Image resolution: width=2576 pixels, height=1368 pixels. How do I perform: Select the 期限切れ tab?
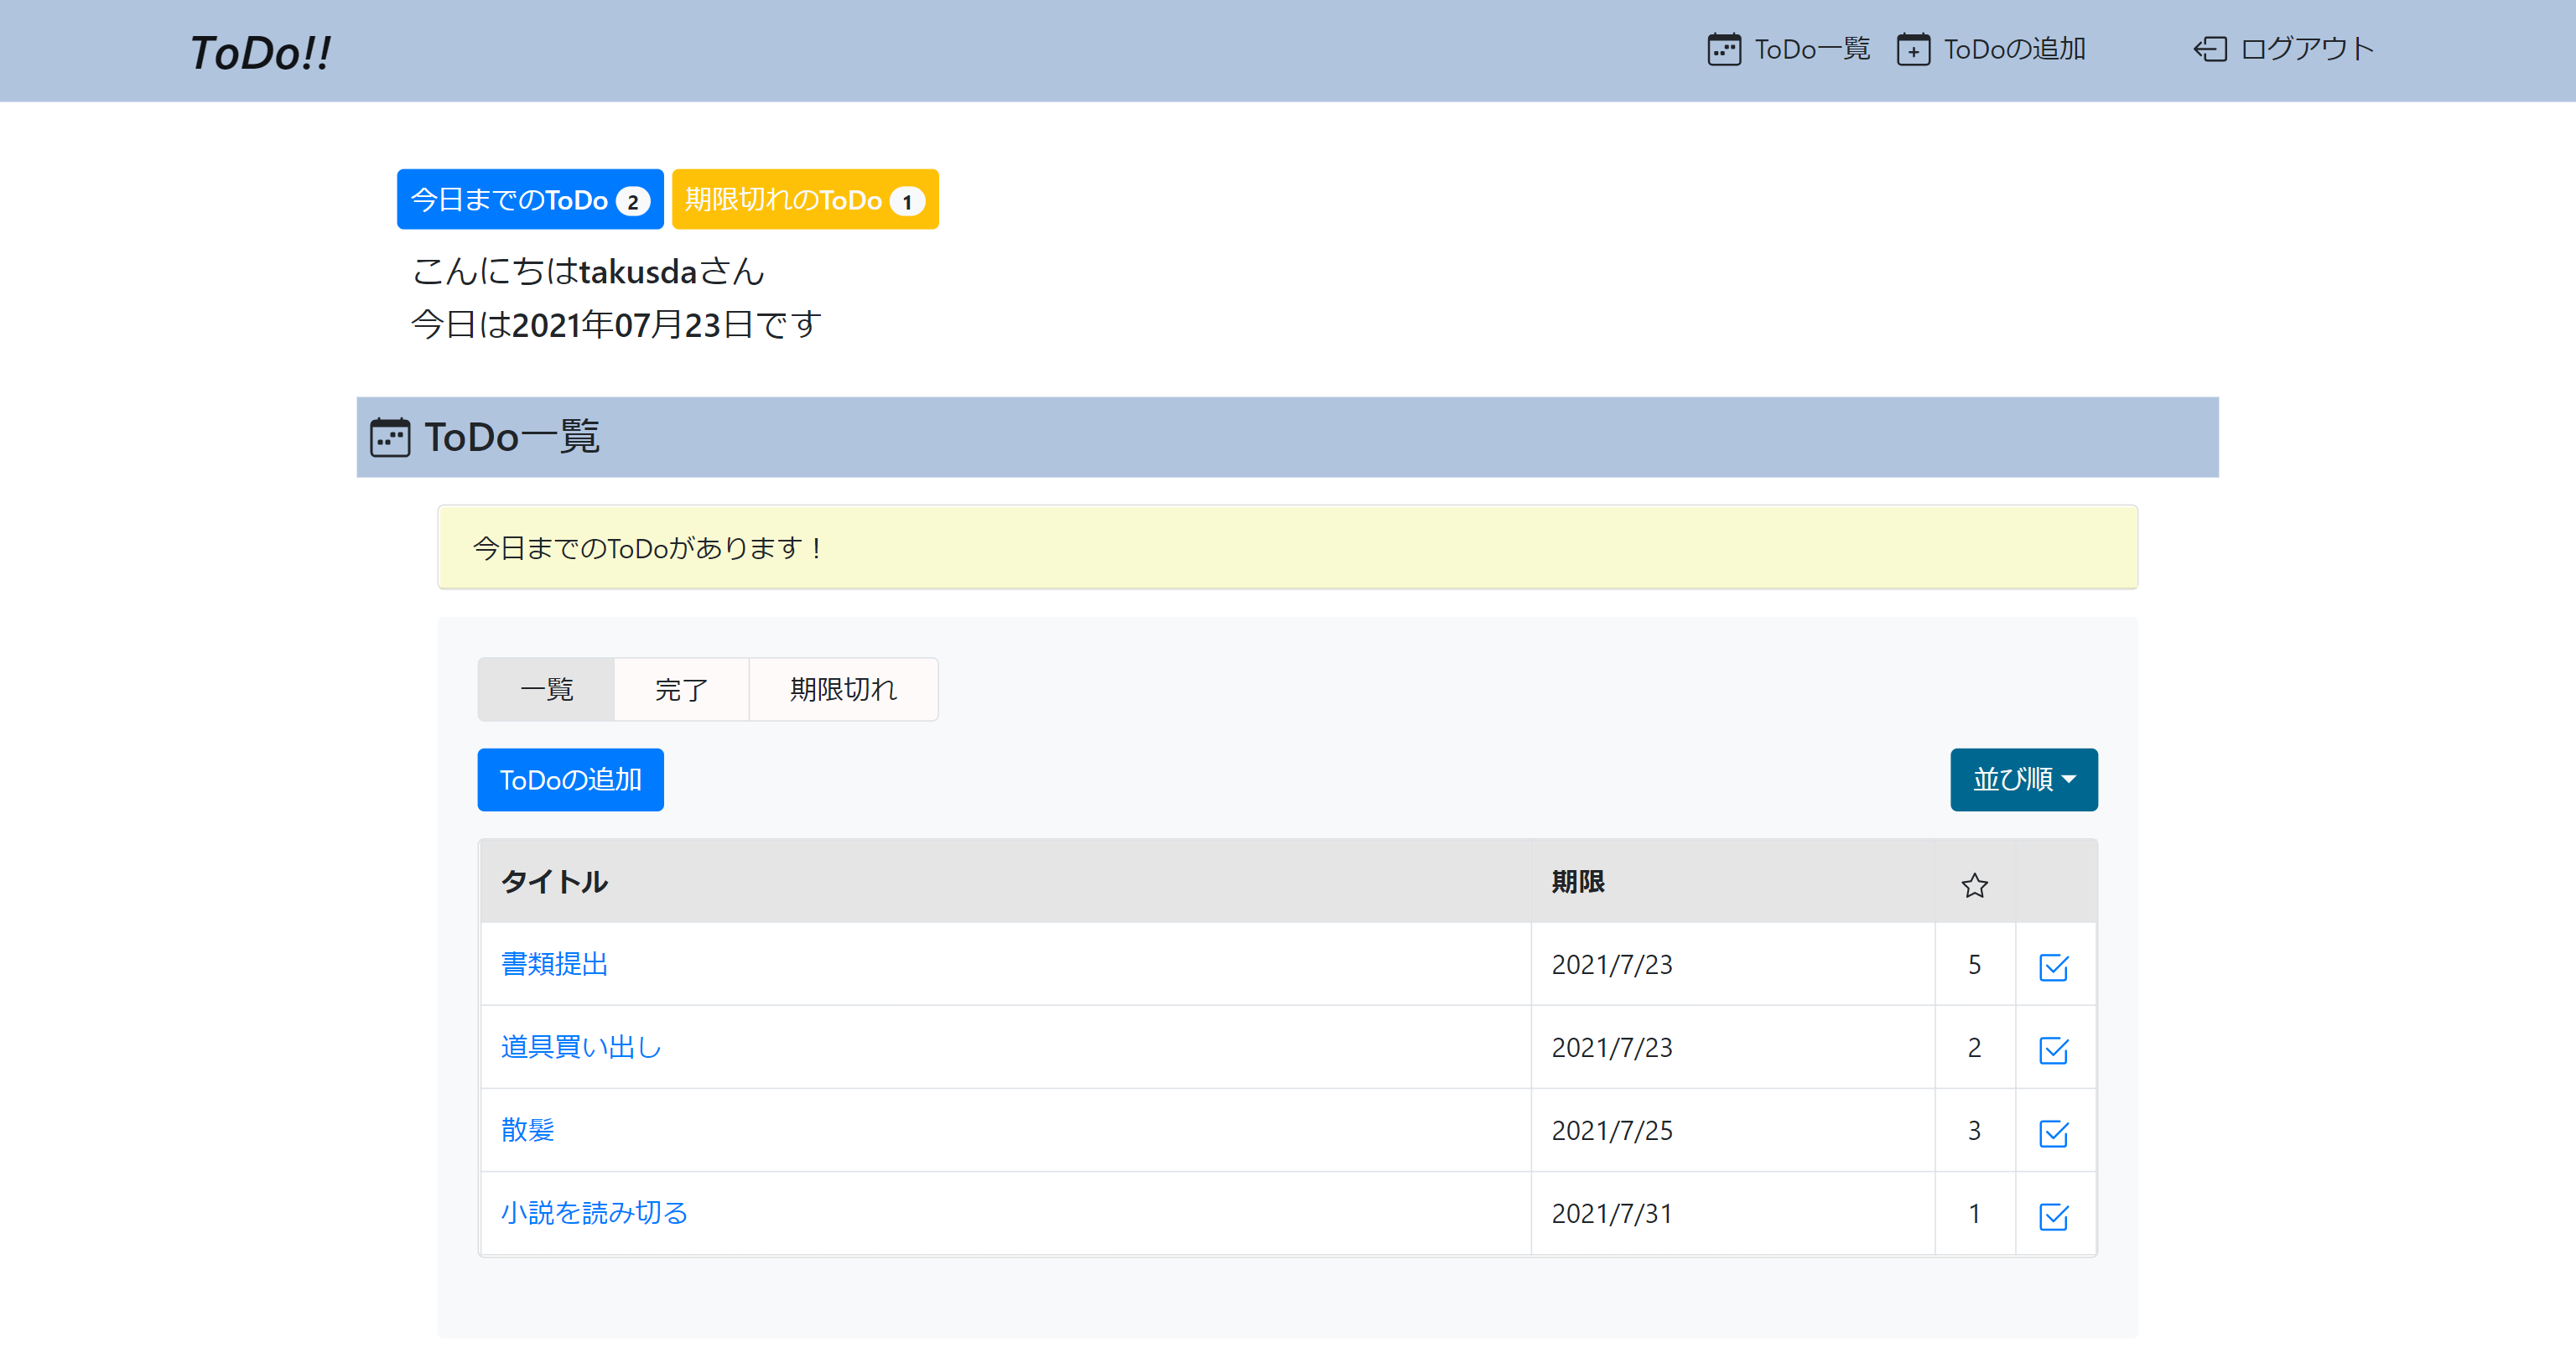tap(843, 688)
